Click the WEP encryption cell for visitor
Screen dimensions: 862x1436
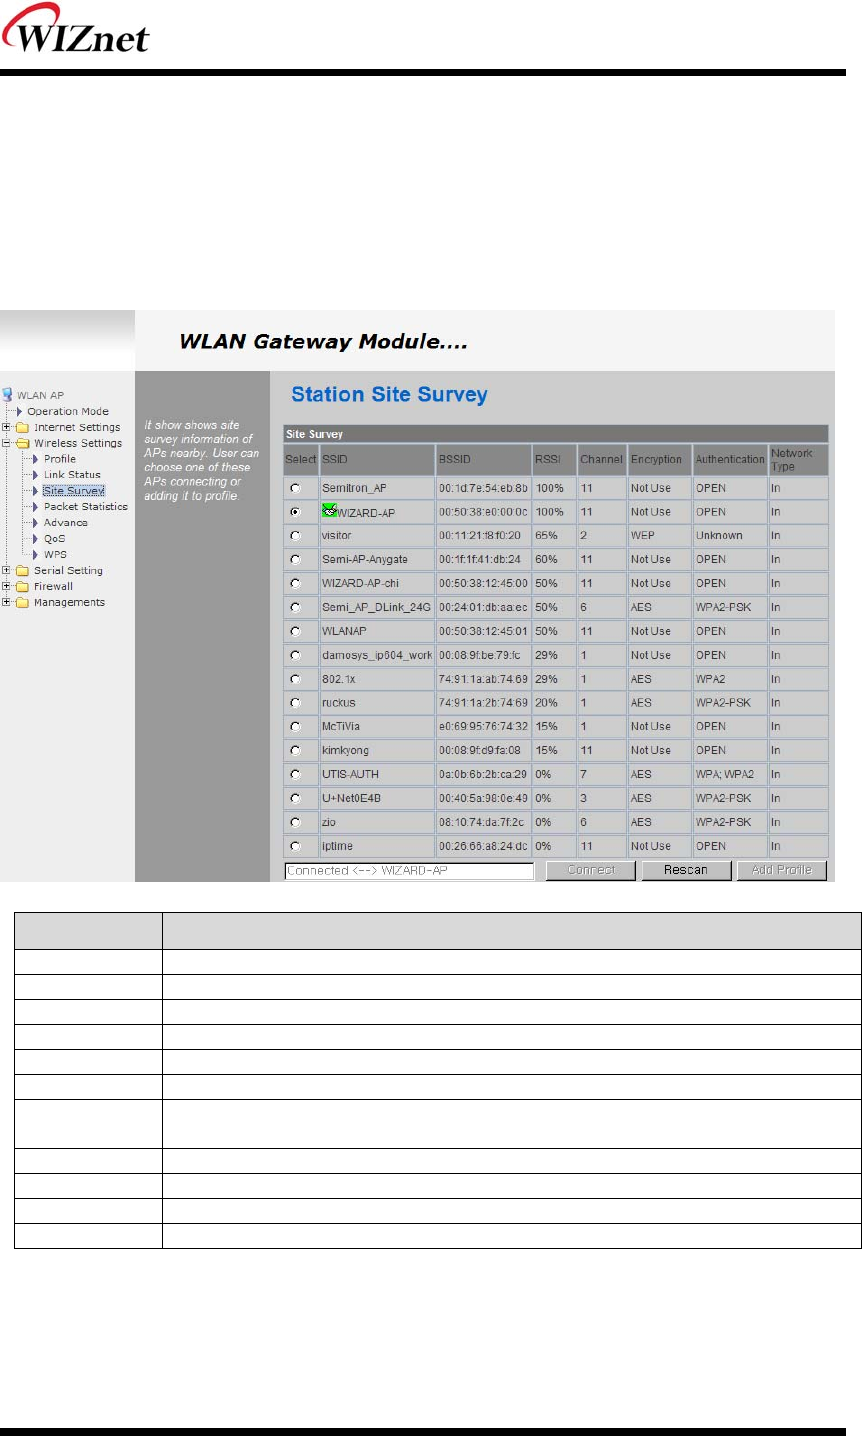(x=660, y=535)
